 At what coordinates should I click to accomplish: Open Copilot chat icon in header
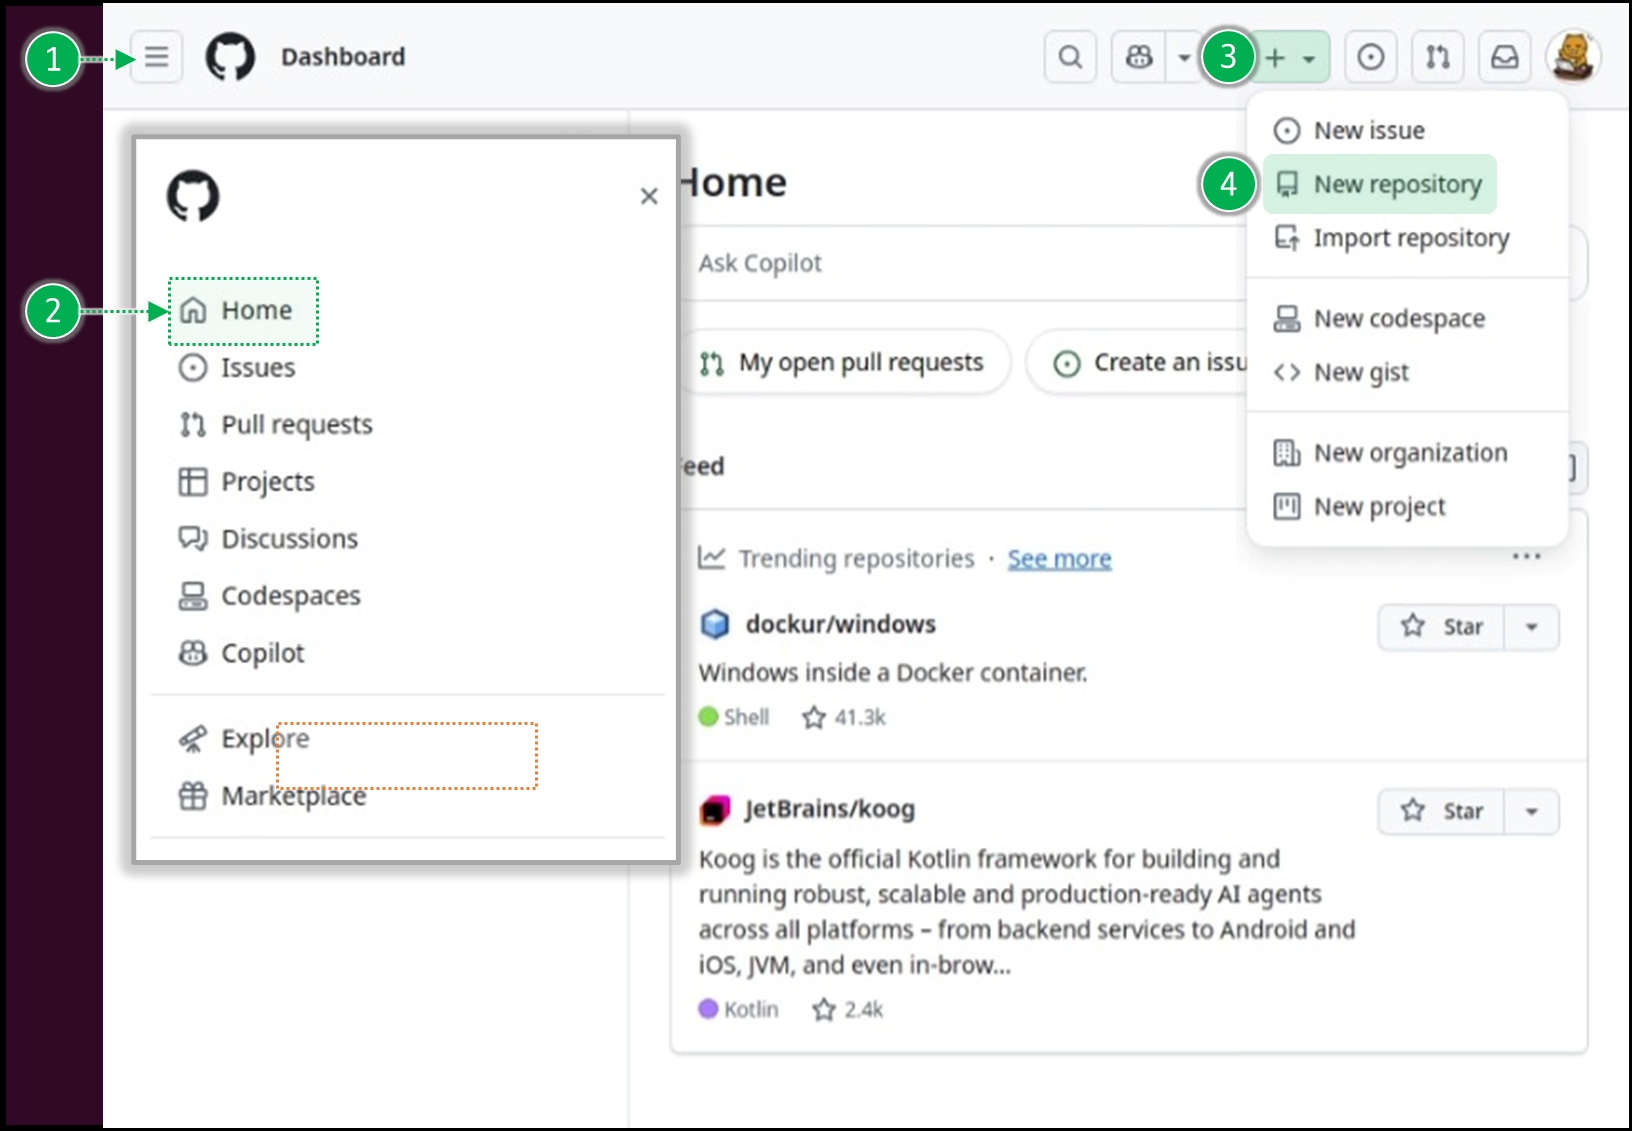pos(1139,57)
